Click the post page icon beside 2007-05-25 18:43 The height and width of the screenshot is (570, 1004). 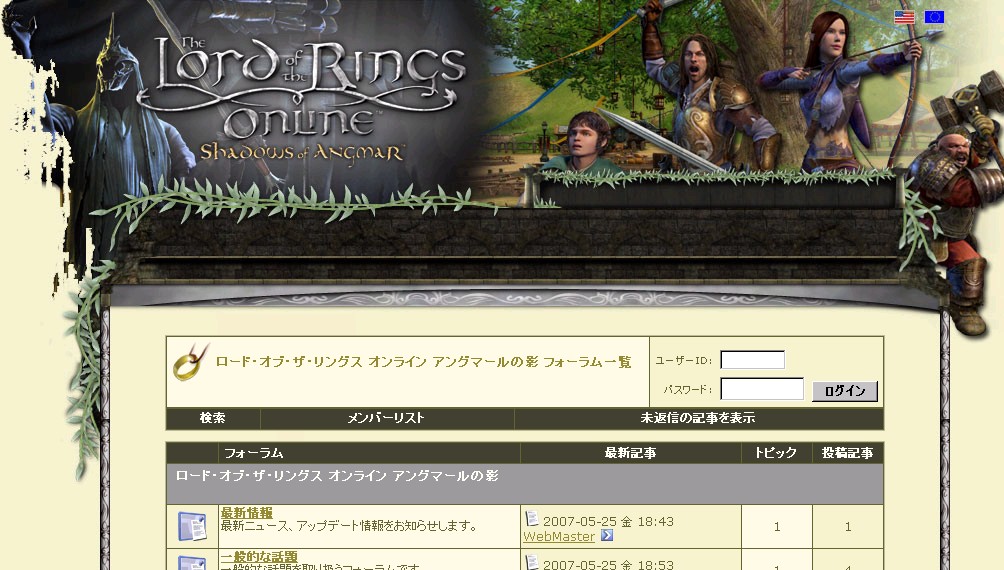(532, 520)
